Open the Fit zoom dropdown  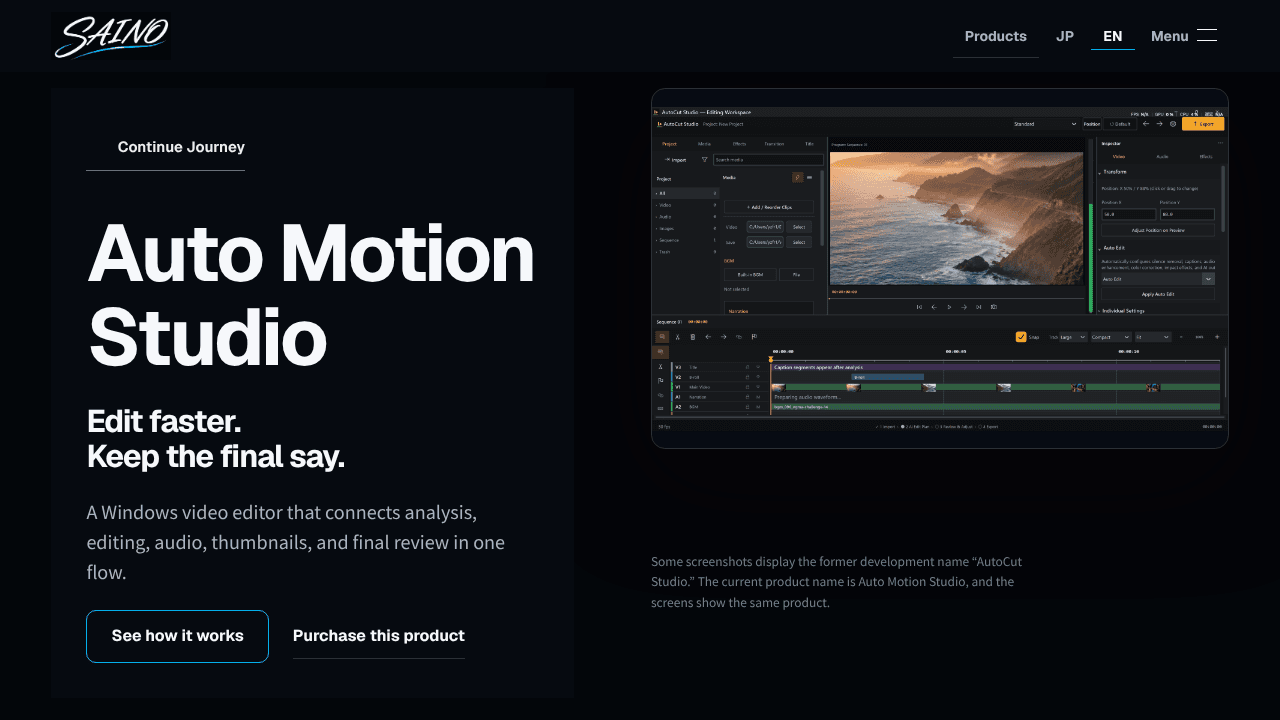[x=1153, y=337]
